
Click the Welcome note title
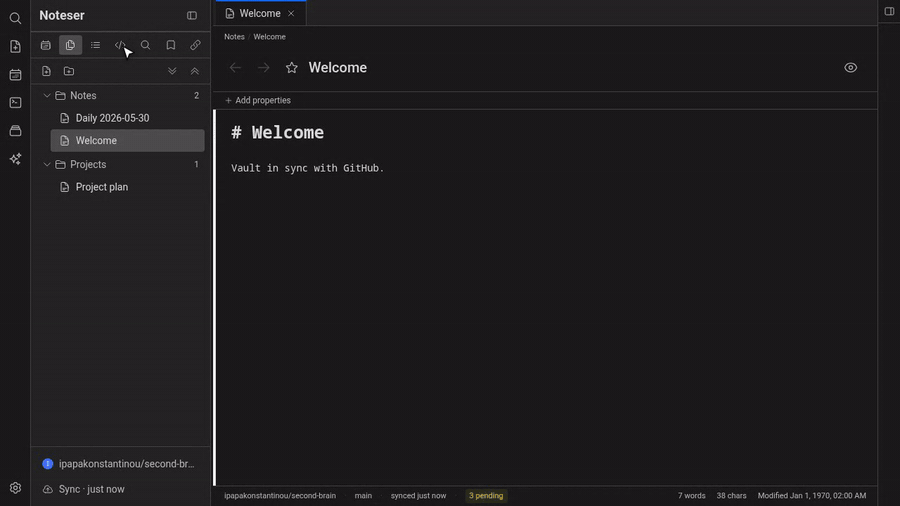tap(338, 68)
